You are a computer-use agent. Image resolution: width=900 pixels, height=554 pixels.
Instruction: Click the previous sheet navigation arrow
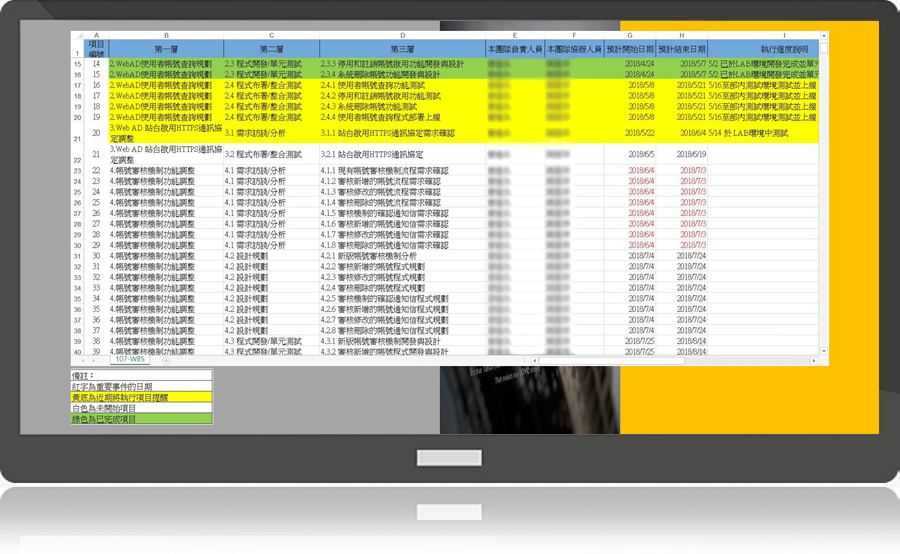coord(82,359)
